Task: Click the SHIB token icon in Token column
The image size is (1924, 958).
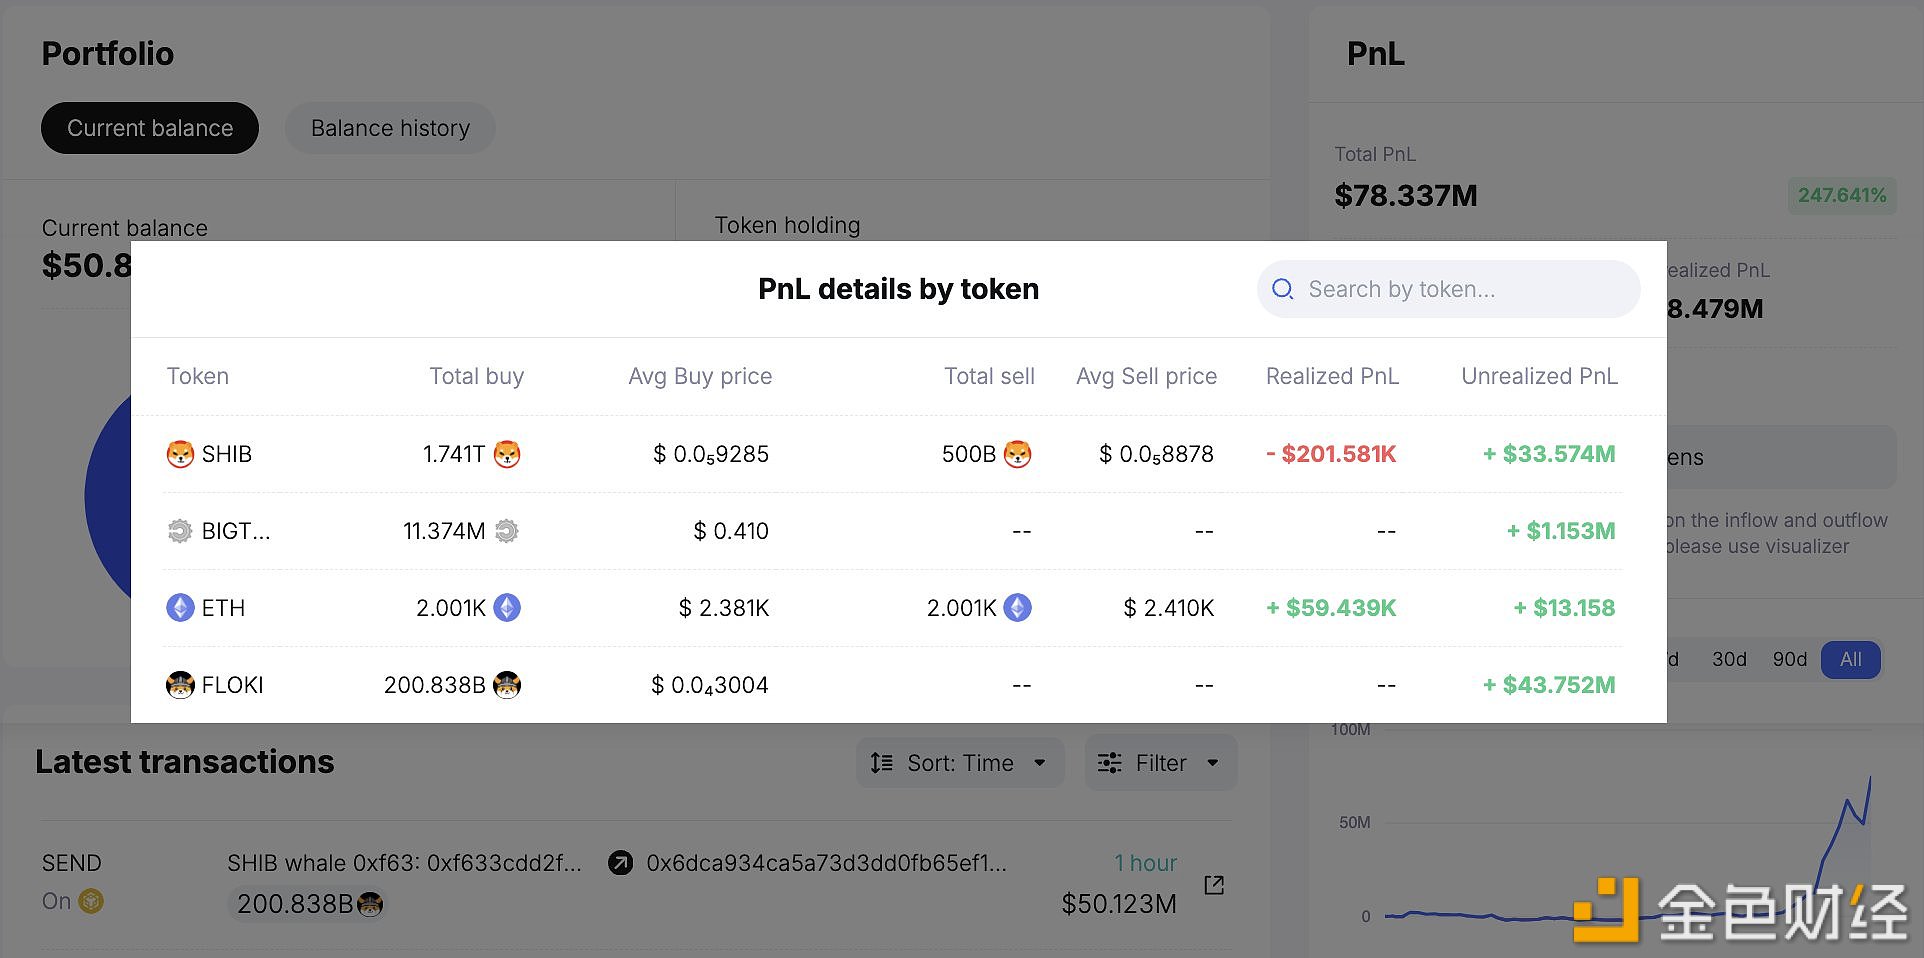Action: (x=180, y=454)
